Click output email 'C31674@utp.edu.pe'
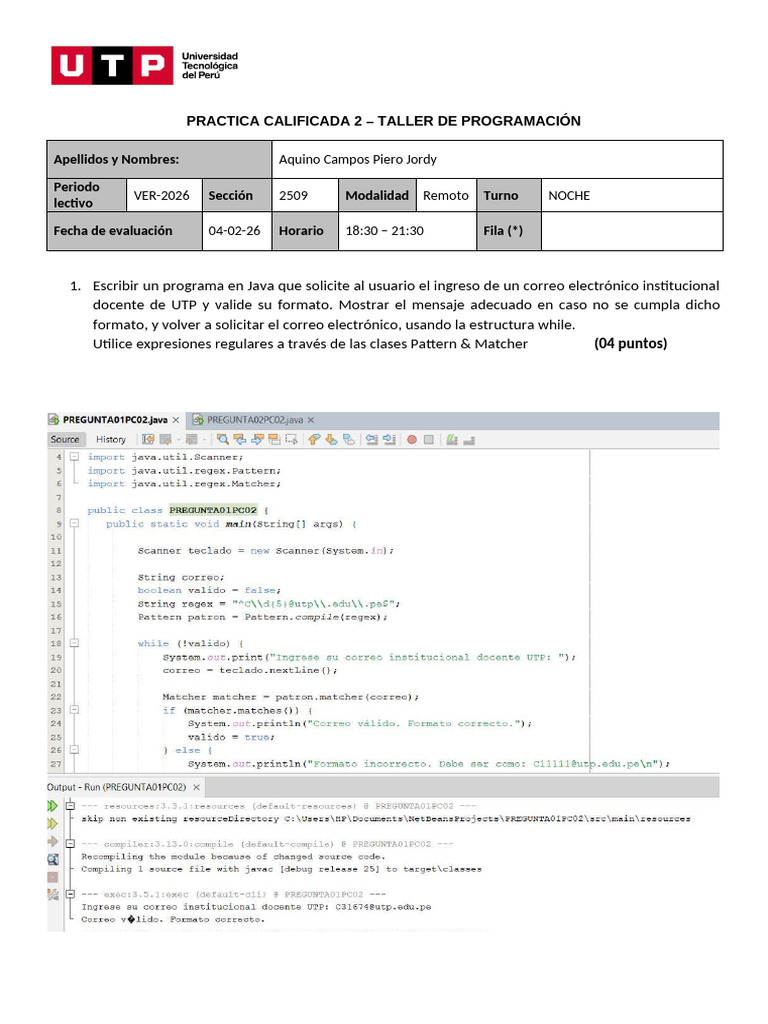This screenshot has width=768, height=1024. pyautogui.click(x=383, y=906)
